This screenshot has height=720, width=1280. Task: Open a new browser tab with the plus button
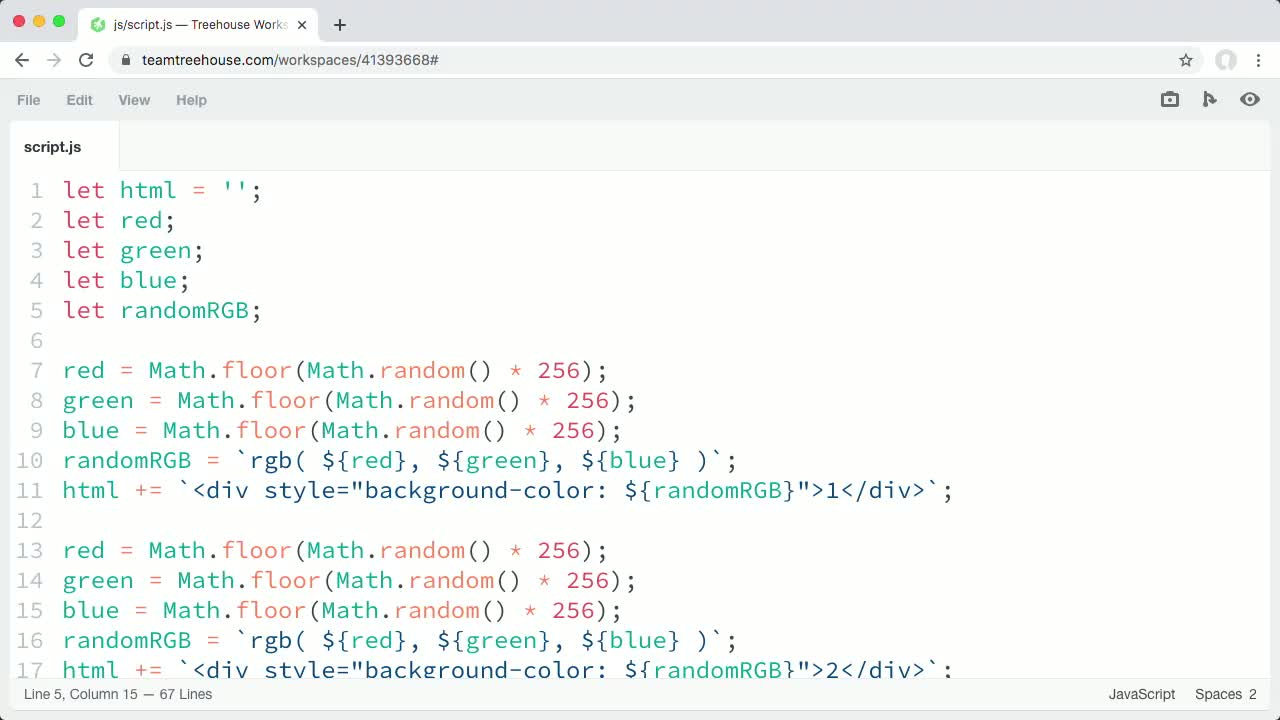click(x=339, y=24)
